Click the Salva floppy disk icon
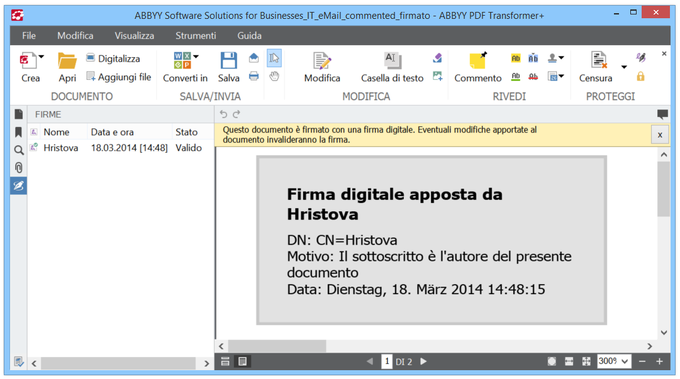The image size is (680, 379). pos(229,60)
